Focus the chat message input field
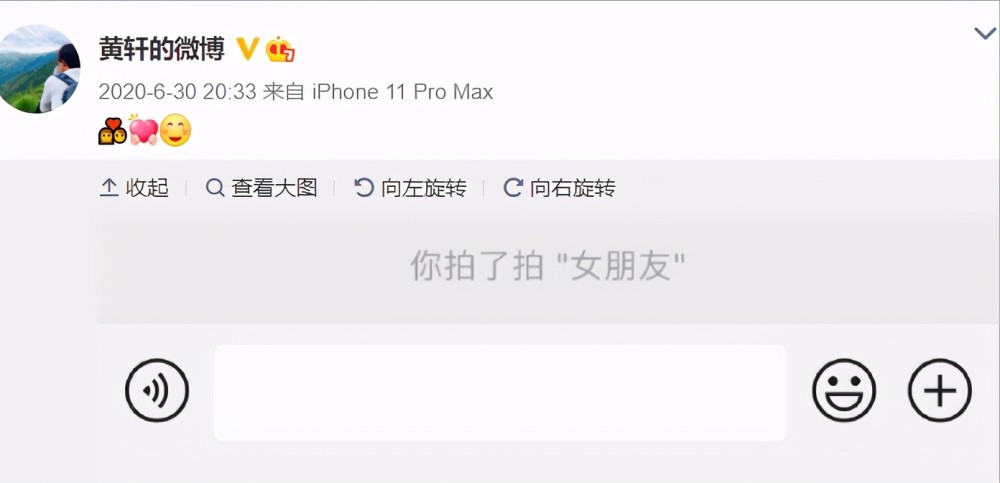1000x483 pixels. [500, 393]
